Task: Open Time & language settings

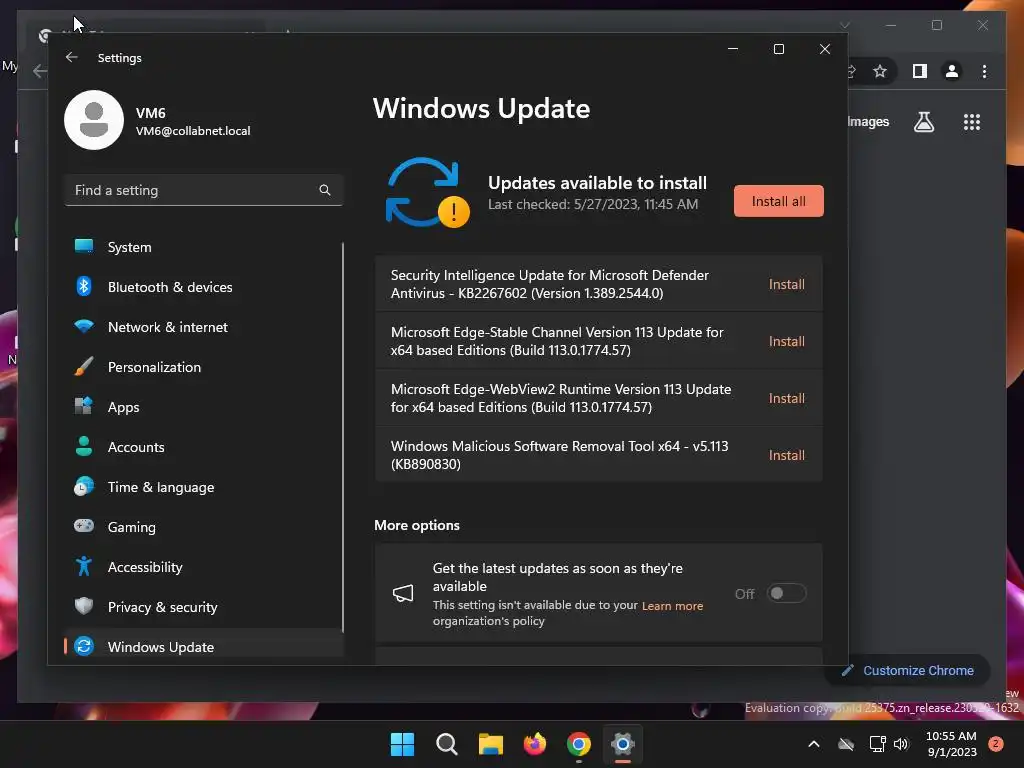Action: 203,487
